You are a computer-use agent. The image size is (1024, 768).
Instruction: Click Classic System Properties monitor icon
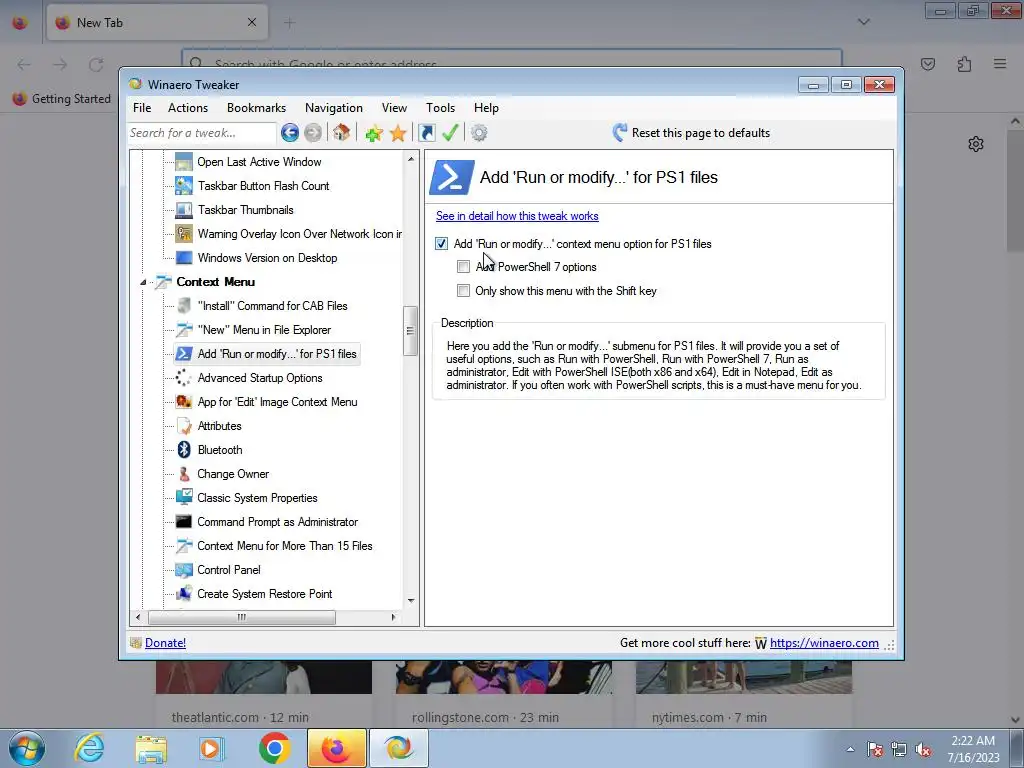pyautogui.click(x=184, y=498)
